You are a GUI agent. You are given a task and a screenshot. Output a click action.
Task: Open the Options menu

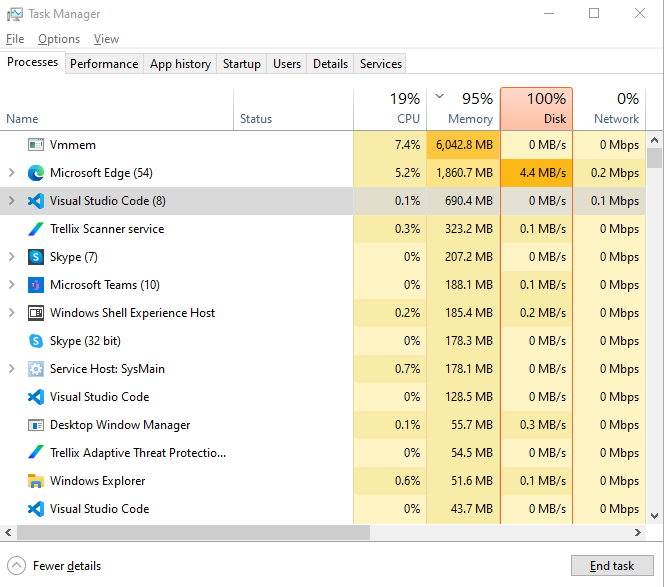pos(59,39)
